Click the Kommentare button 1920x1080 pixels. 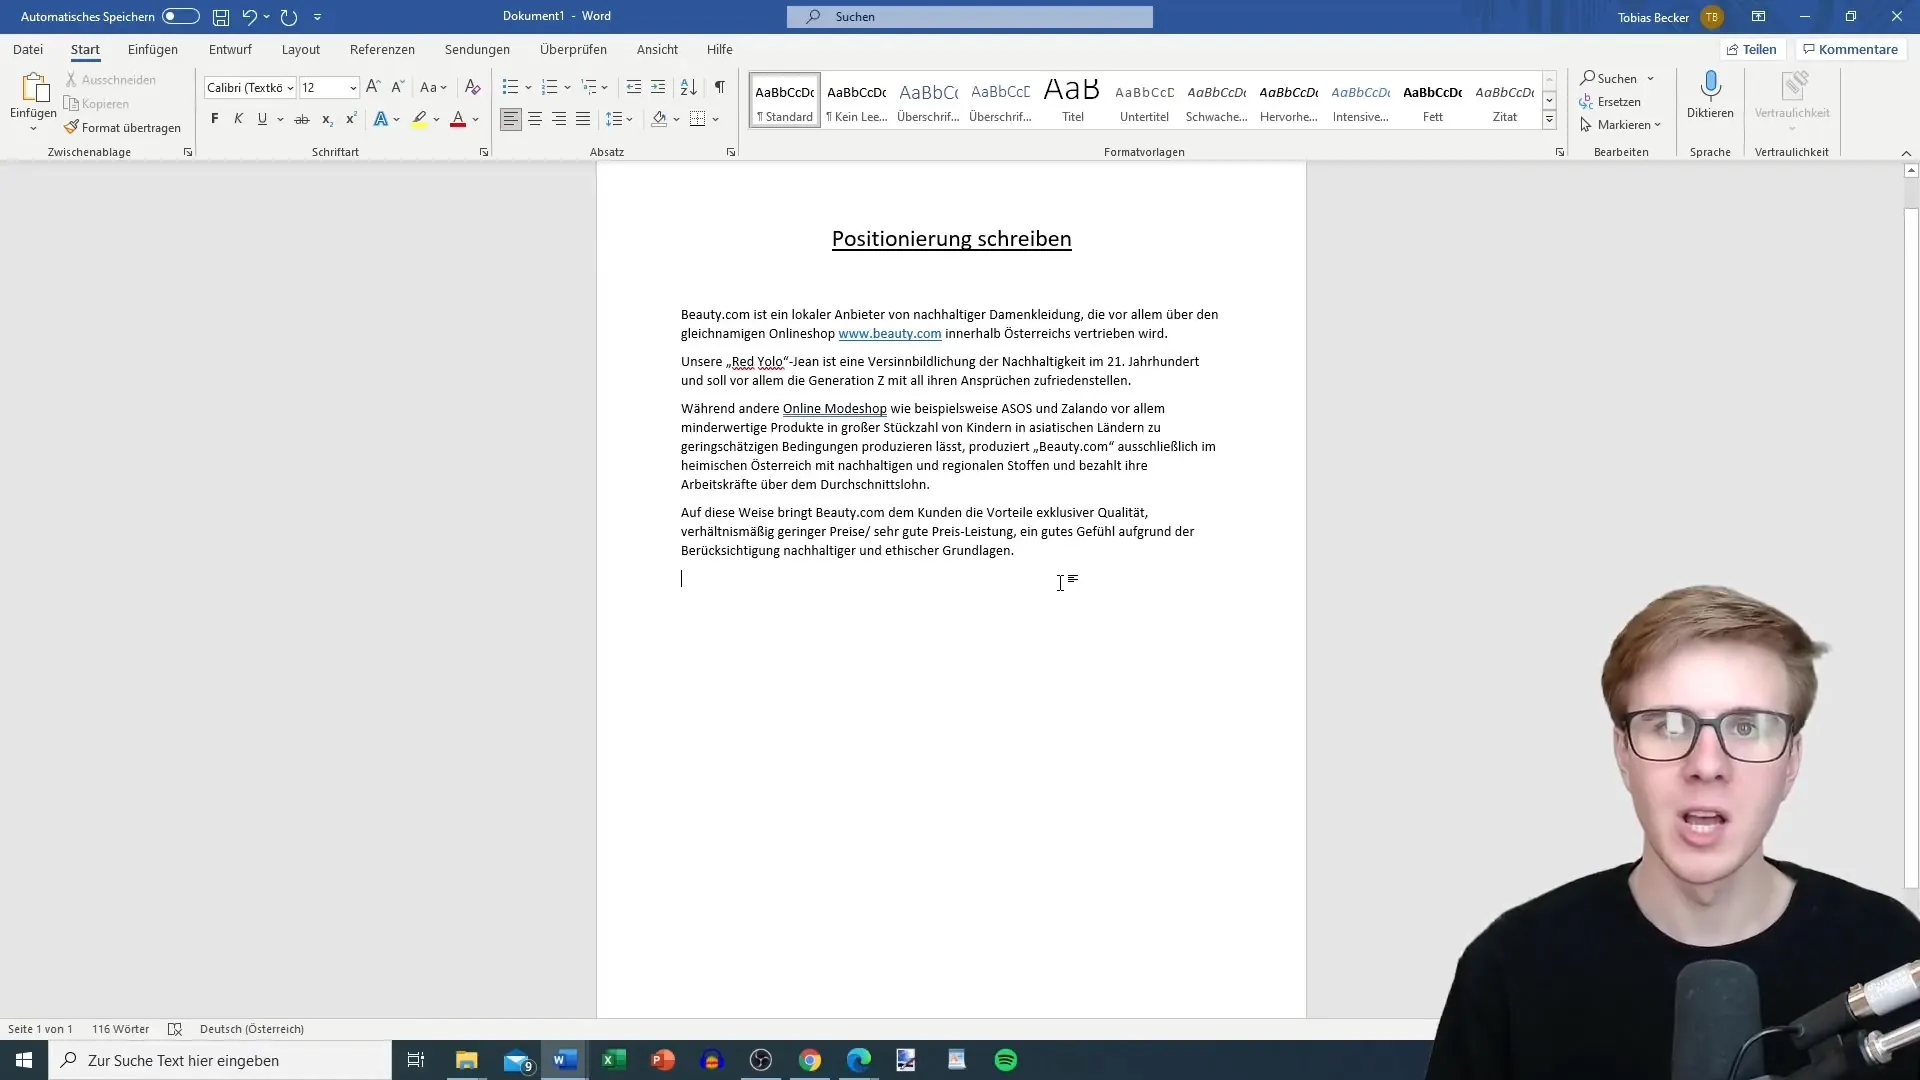1850,49
